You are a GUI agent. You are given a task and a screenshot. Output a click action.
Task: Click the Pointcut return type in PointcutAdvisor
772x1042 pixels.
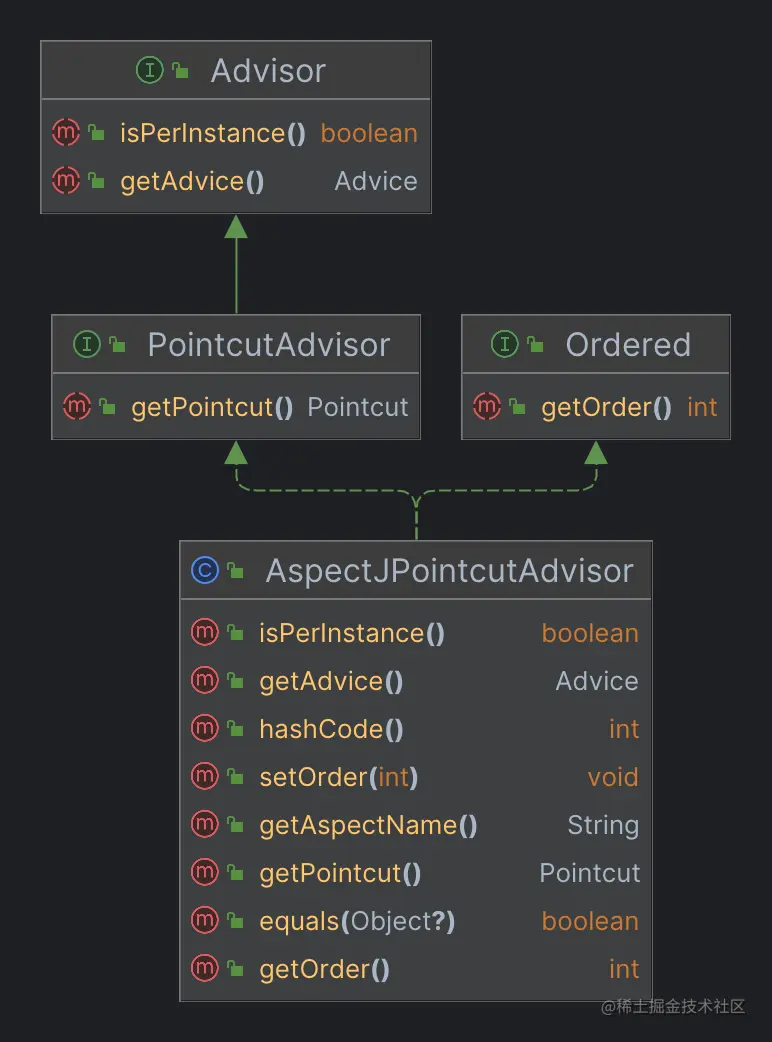[x=358, y=407]
